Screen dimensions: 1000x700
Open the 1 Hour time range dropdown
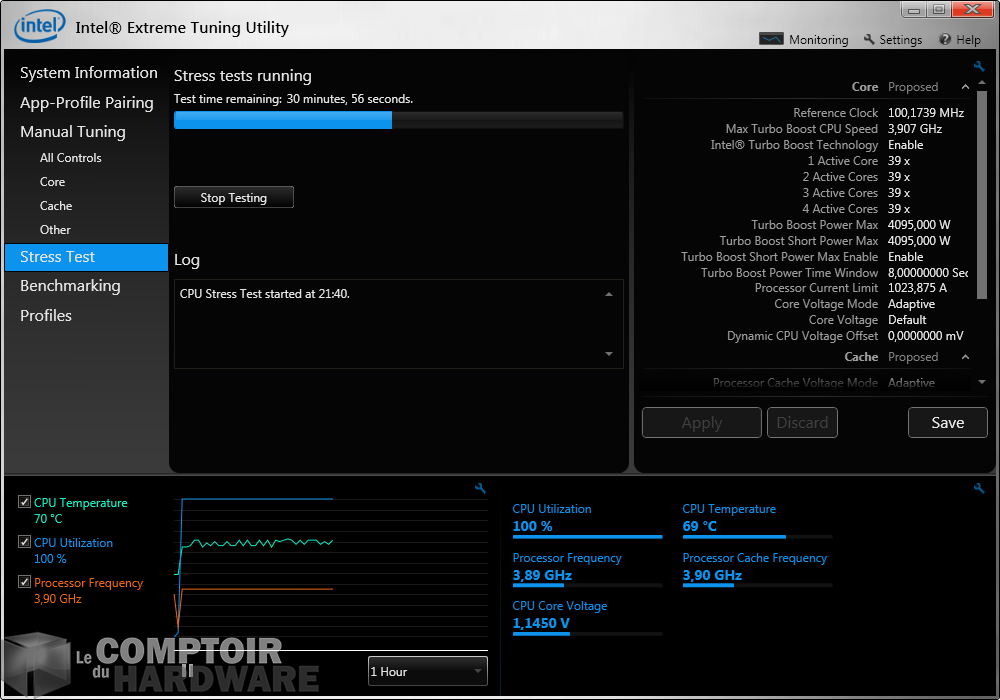(x=427, y=671)
